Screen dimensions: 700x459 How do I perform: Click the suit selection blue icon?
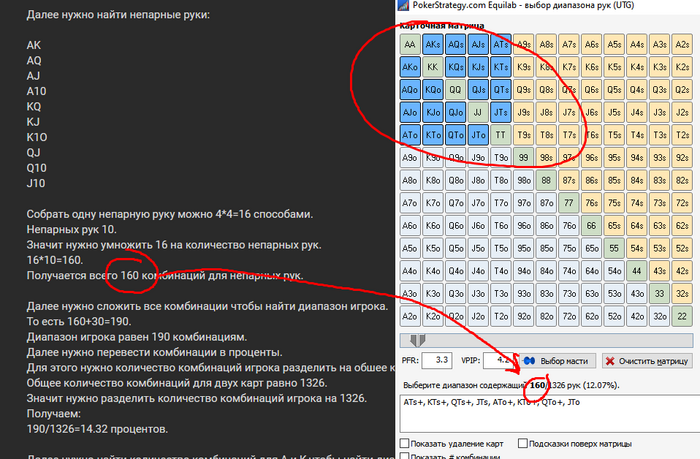click(x=529, y=361)
